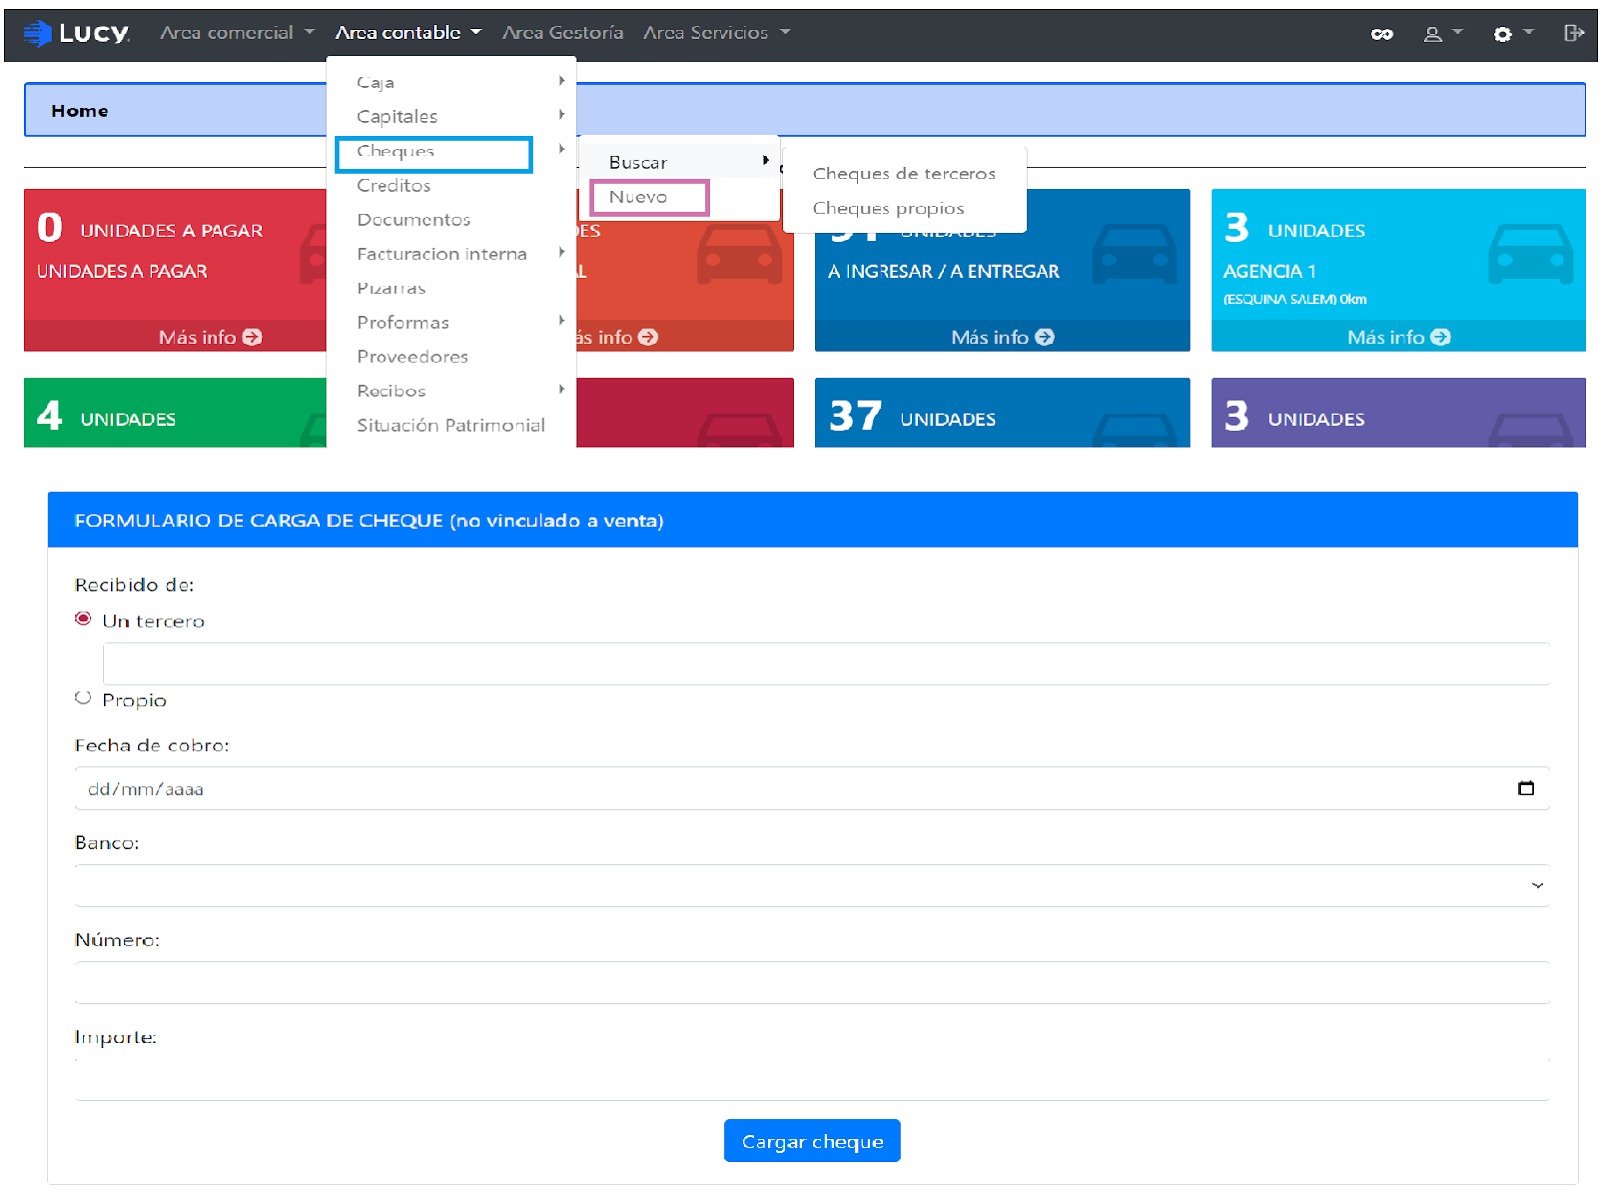The height and width of the screenshot is (1200, 1600).
Task: Choose Cheques propios option
Action: 888,208
